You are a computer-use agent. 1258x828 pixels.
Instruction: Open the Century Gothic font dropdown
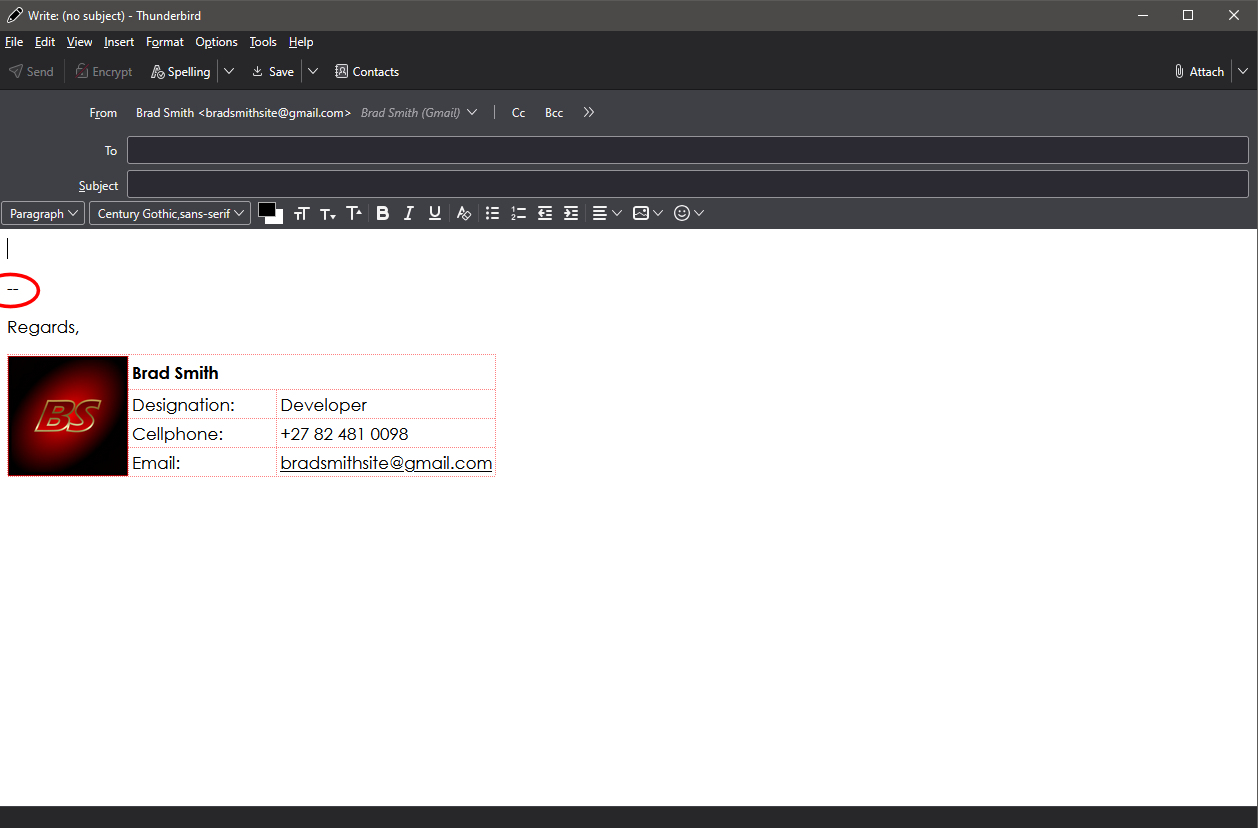pos(170,214)
